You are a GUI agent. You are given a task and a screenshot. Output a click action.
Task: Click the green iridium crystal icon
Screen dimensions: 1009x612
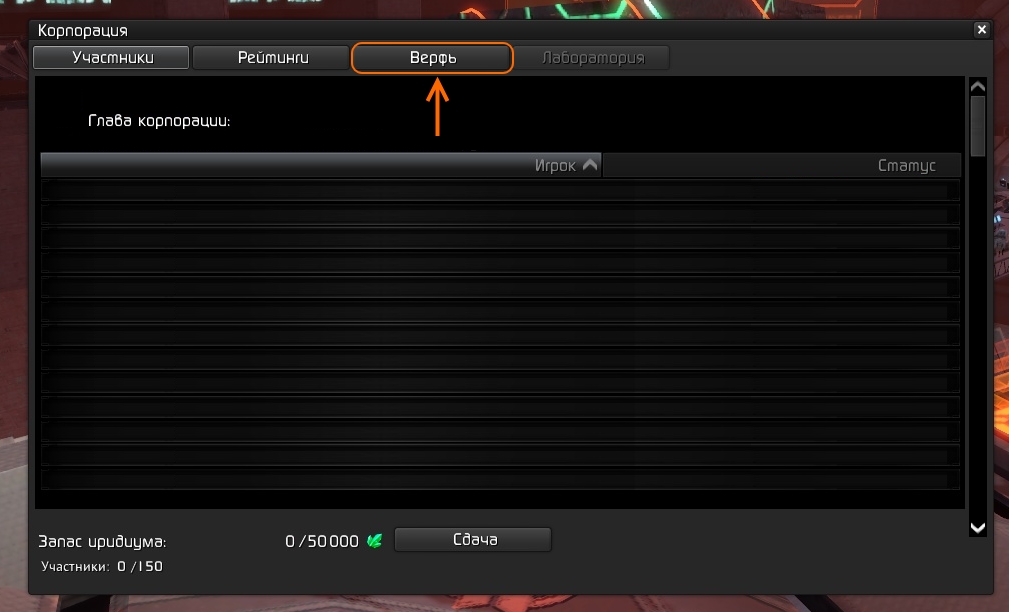375,541
